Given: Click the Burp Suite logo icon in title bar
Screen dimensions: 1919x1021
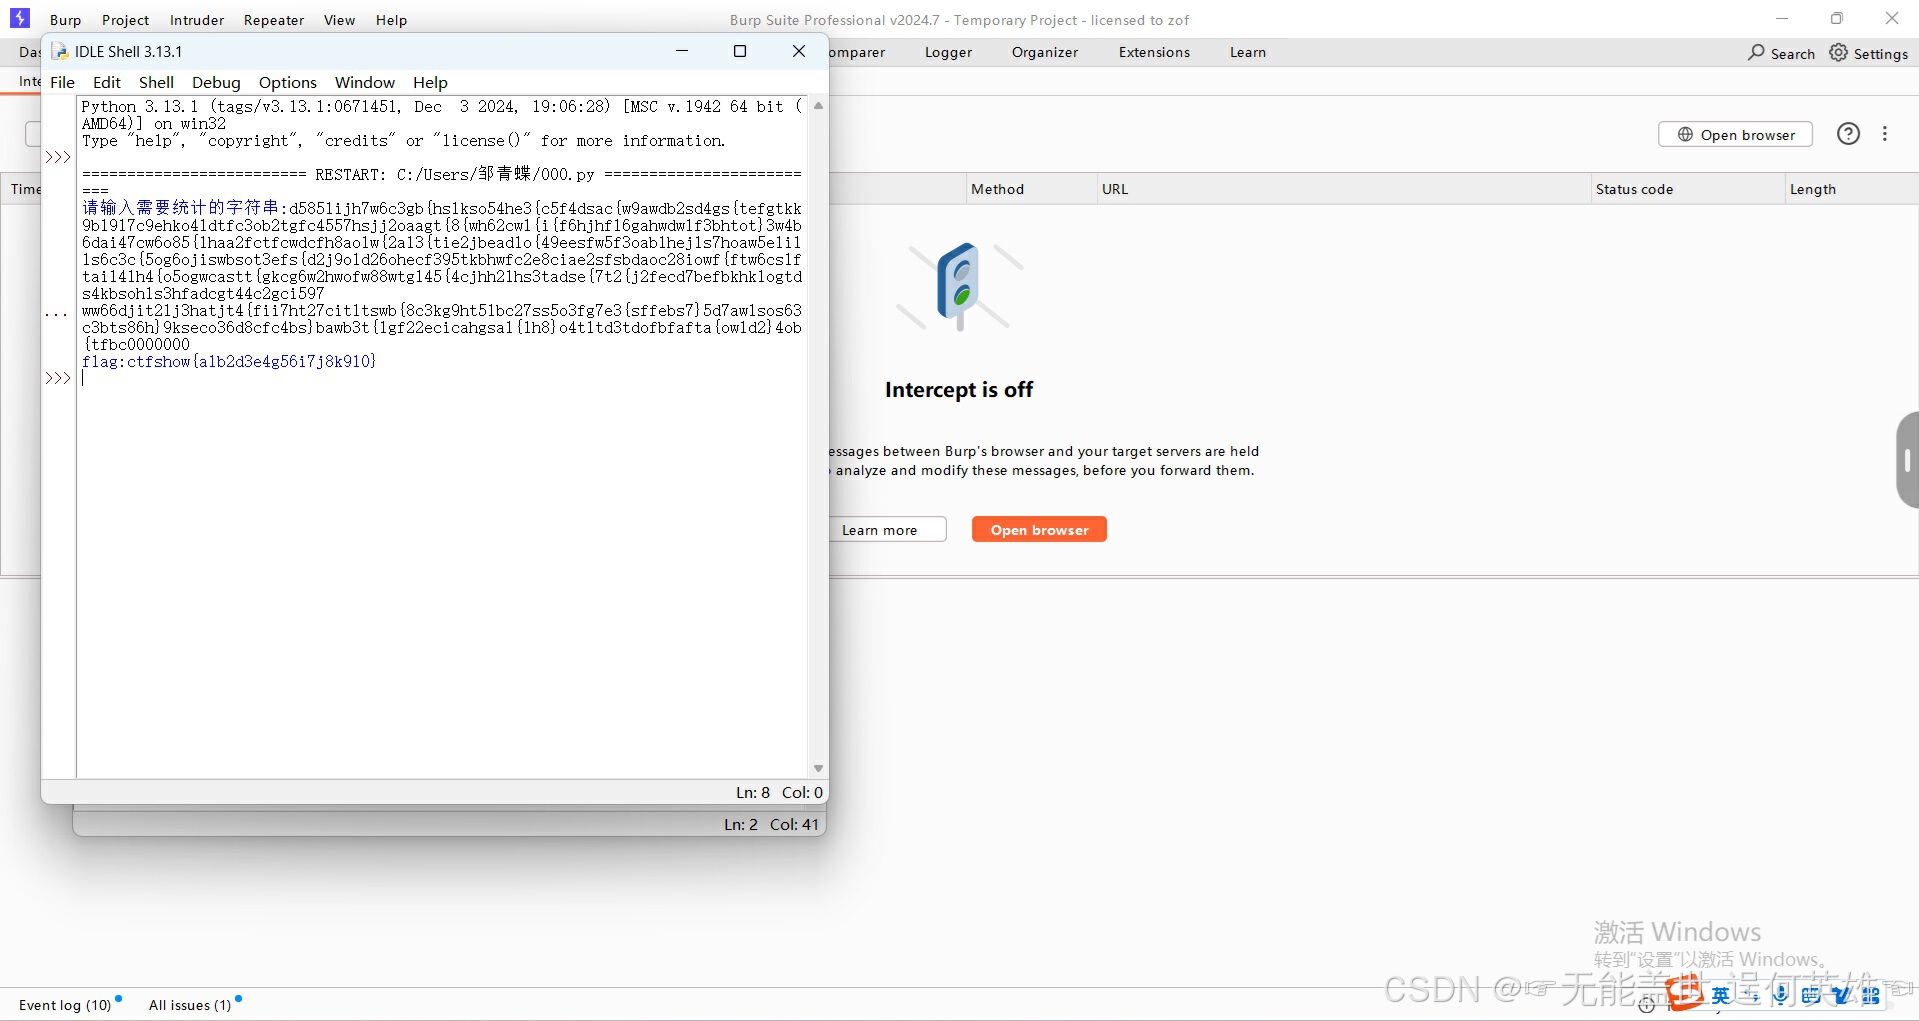Looking at the screenshot, I should (x=20, y=18).
